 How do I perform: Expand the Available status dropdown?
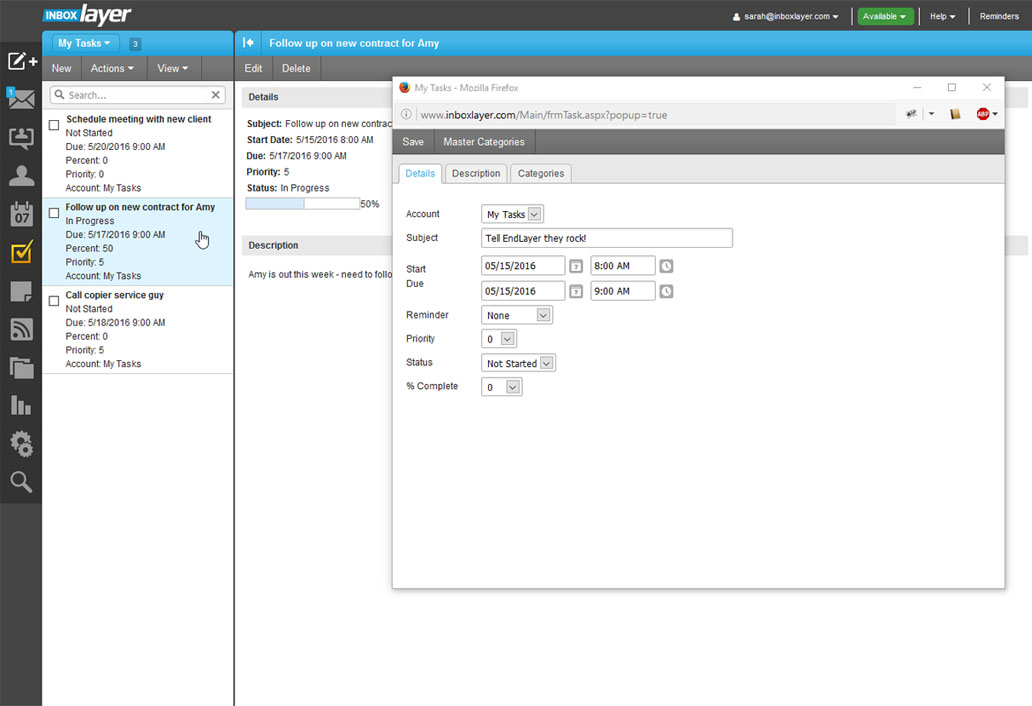(x=885, y=16)
